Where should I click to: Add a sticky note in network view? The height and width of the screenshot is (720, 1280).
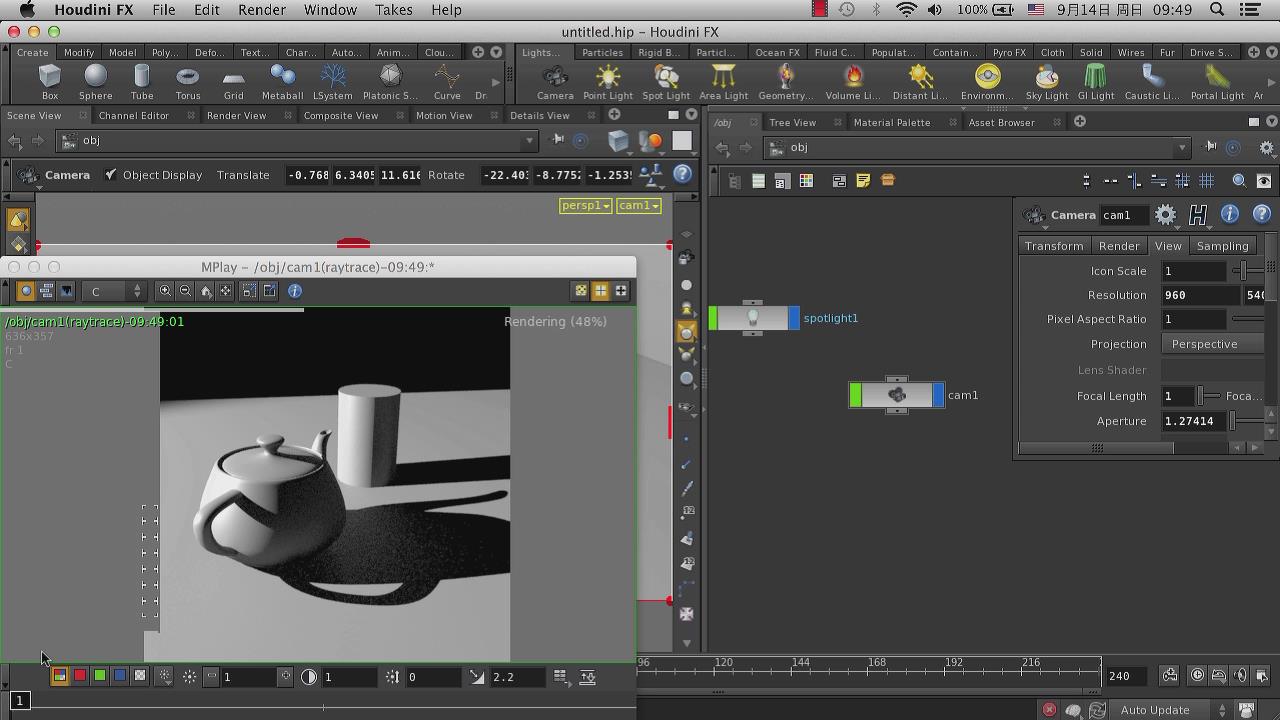(x=863, y=181)
